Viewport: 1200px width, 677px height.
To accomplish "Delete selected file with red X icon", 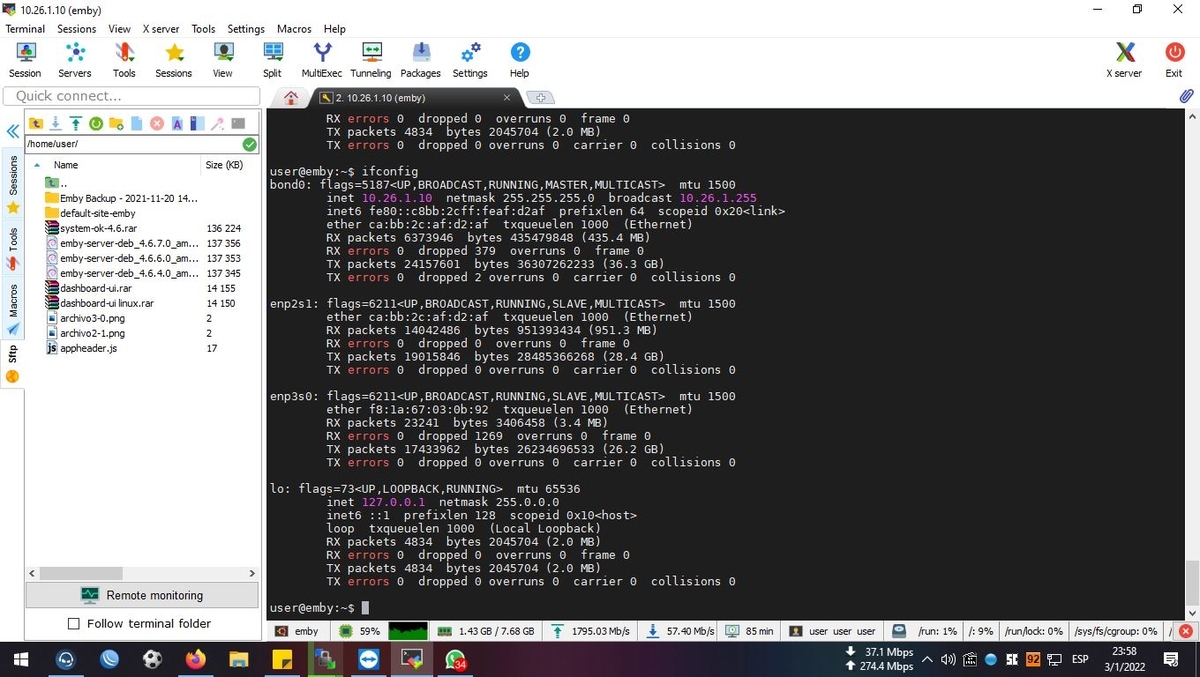I will coord(157,124).
